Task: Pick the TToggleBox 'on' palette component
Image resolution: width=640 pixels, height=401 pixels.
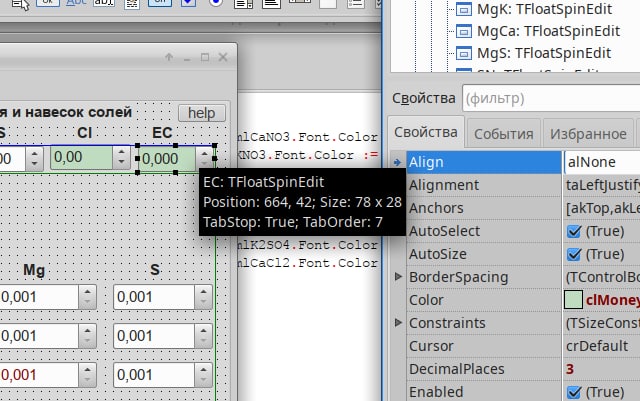Action: (160, 3)
